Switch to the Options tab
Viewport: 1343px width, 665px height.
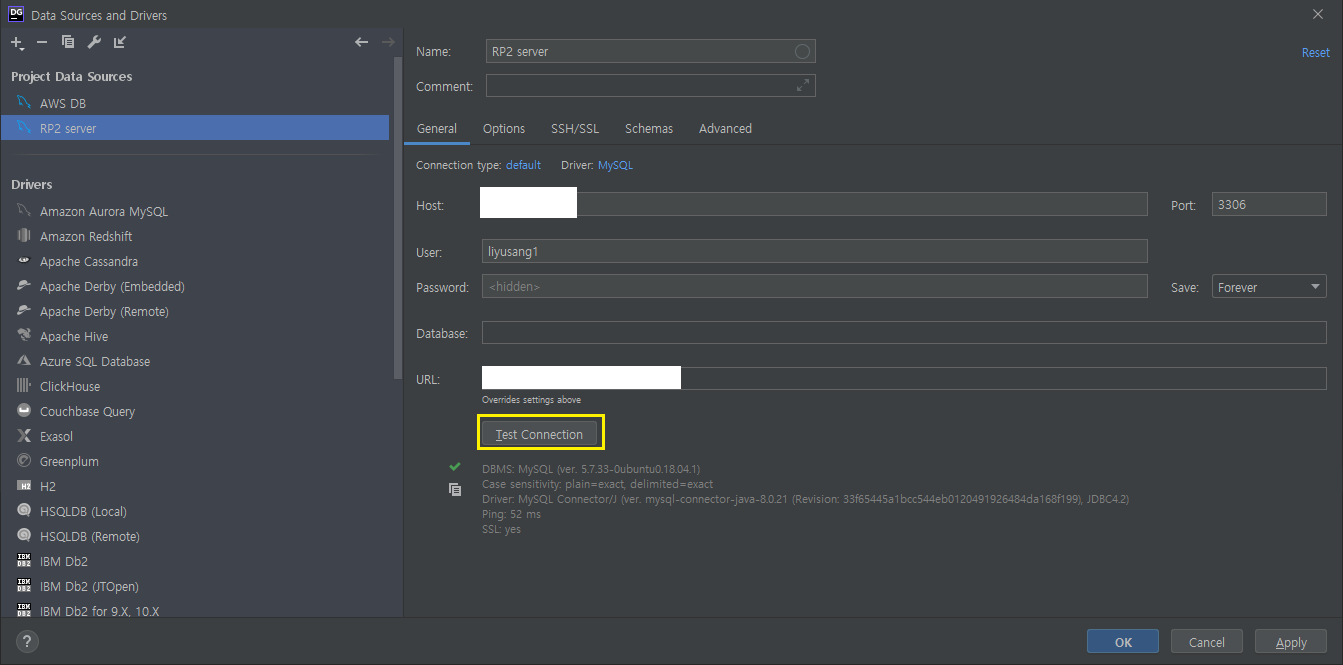tap(504, 128)
